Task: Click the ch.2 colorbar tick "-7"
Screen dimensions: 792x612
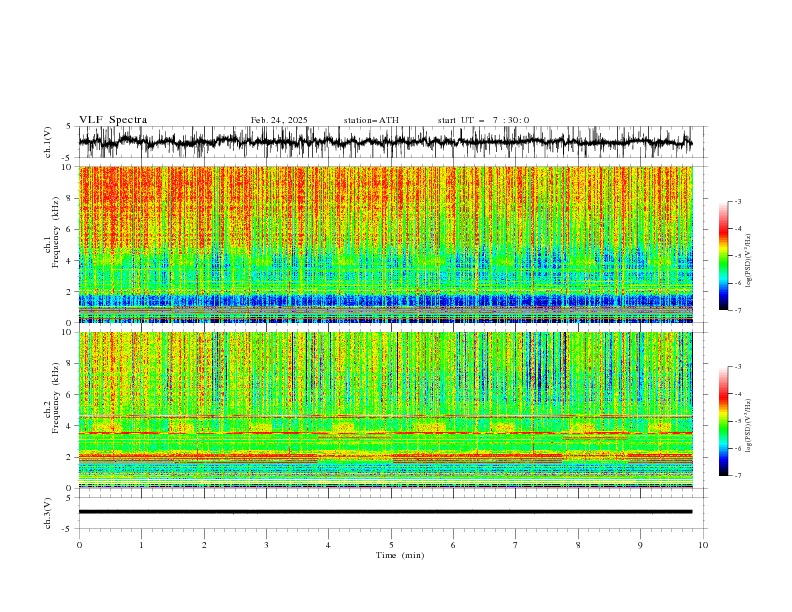Action: point(738,475)
